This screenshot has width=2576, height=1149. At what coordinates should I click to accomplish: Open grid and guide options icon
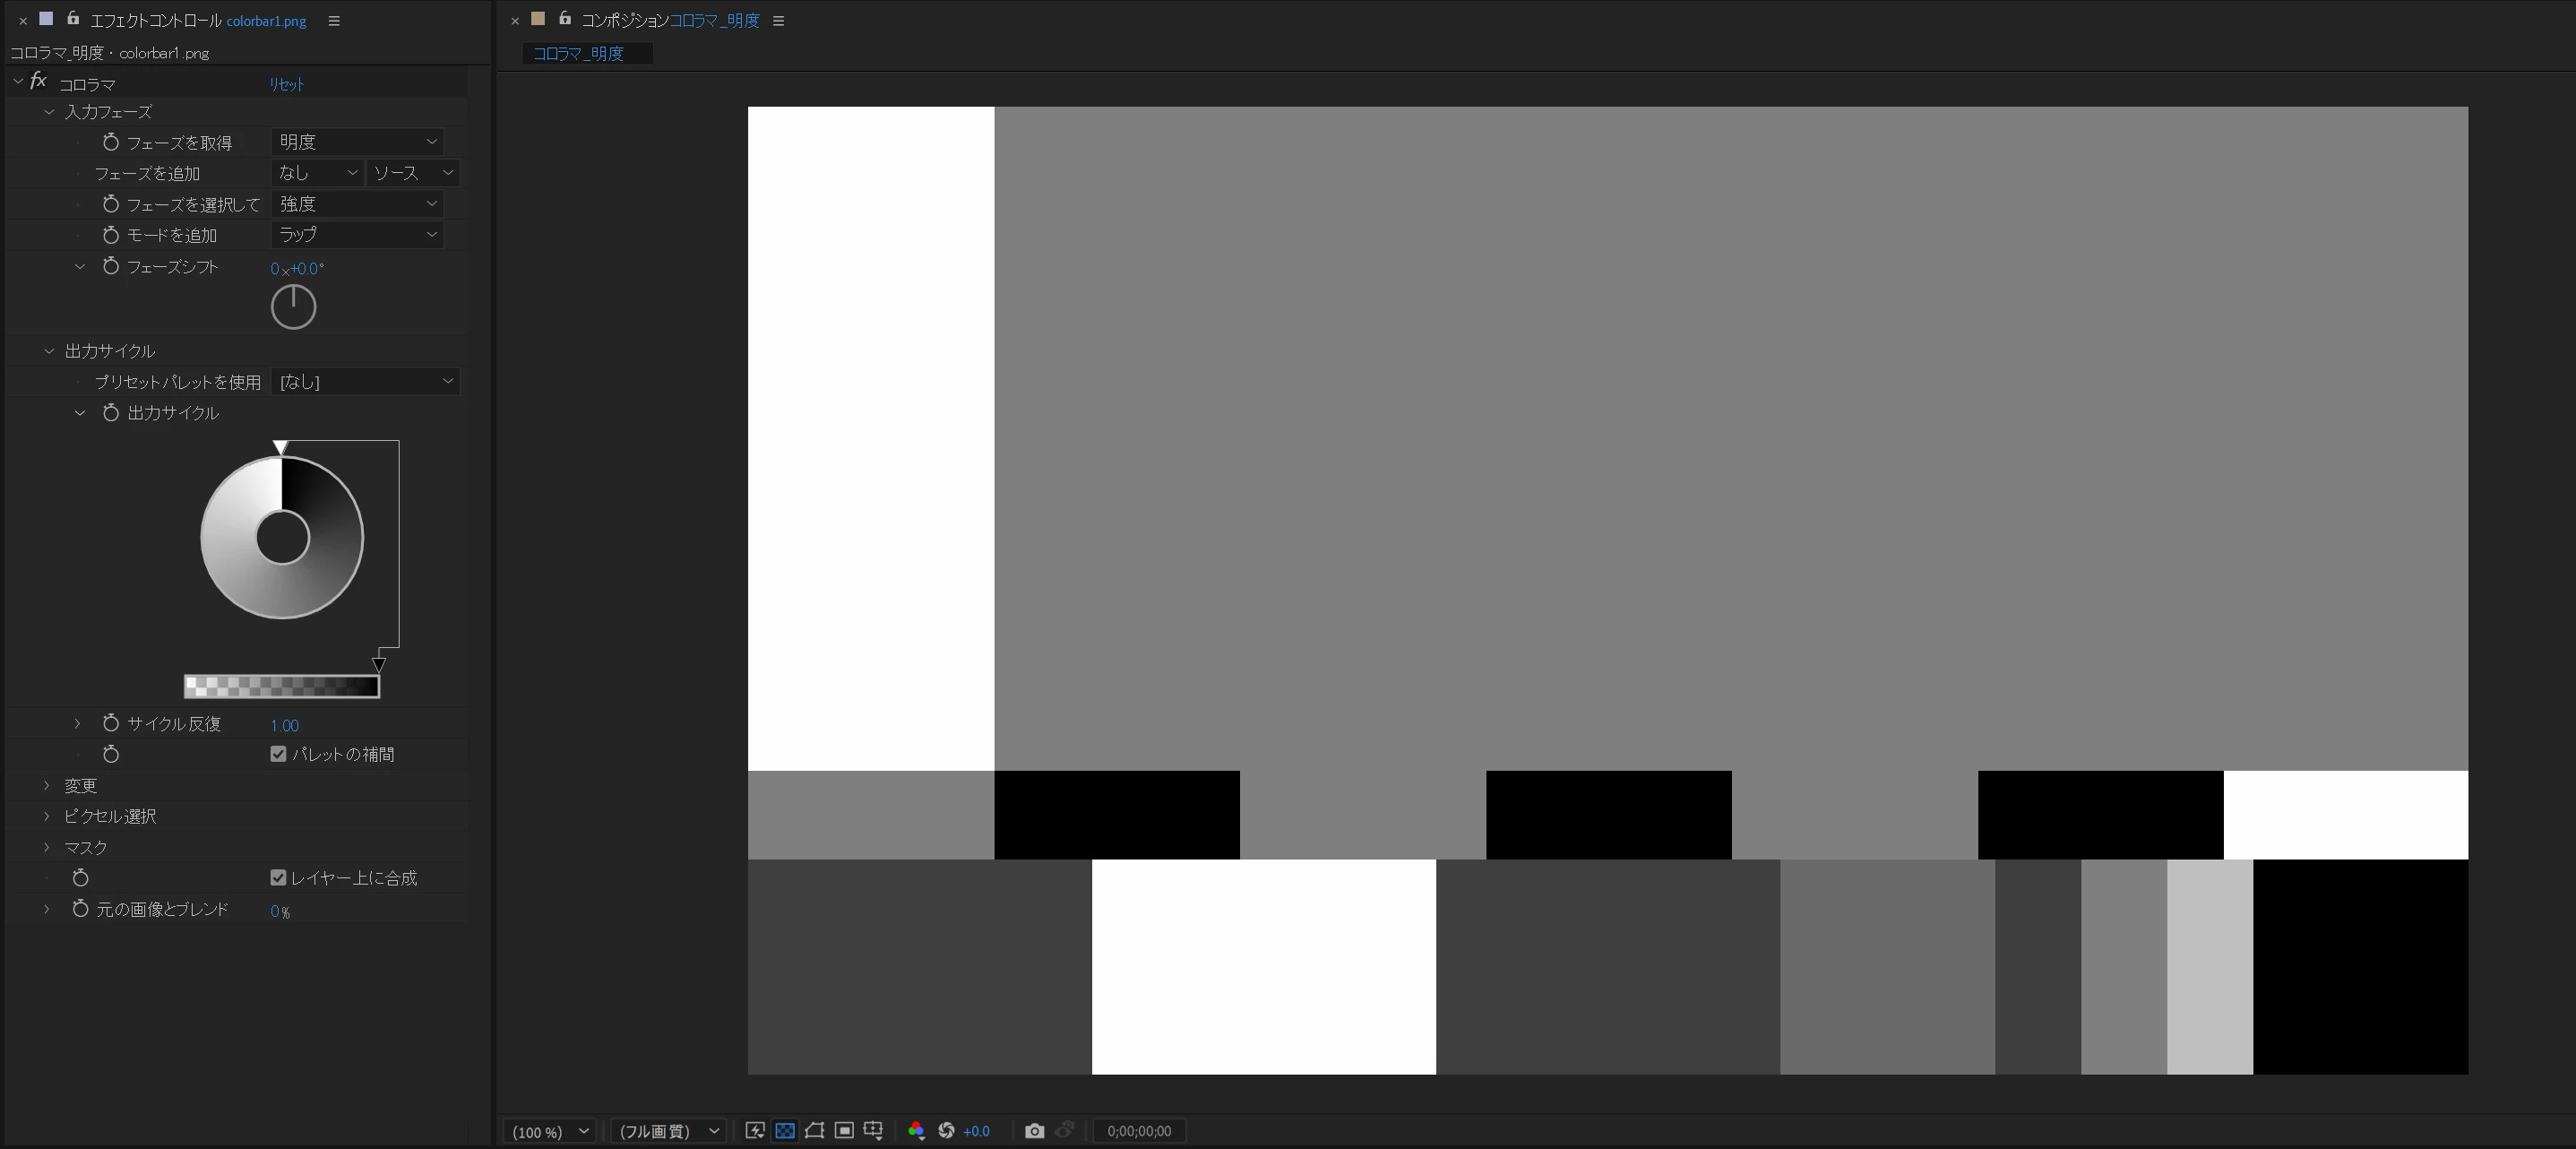873,1131
